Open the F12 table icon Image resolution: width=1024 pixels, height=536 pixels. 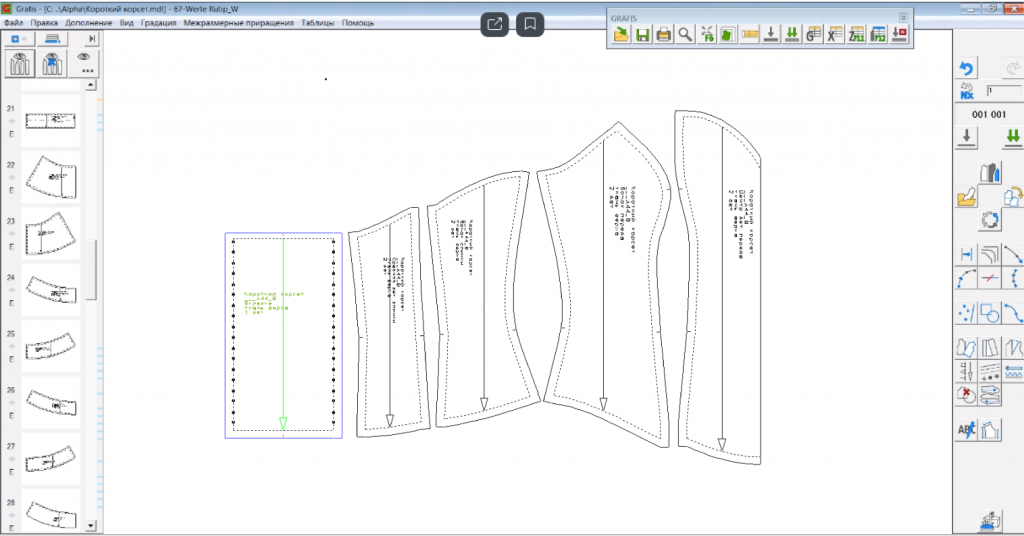tap(878, 35)
